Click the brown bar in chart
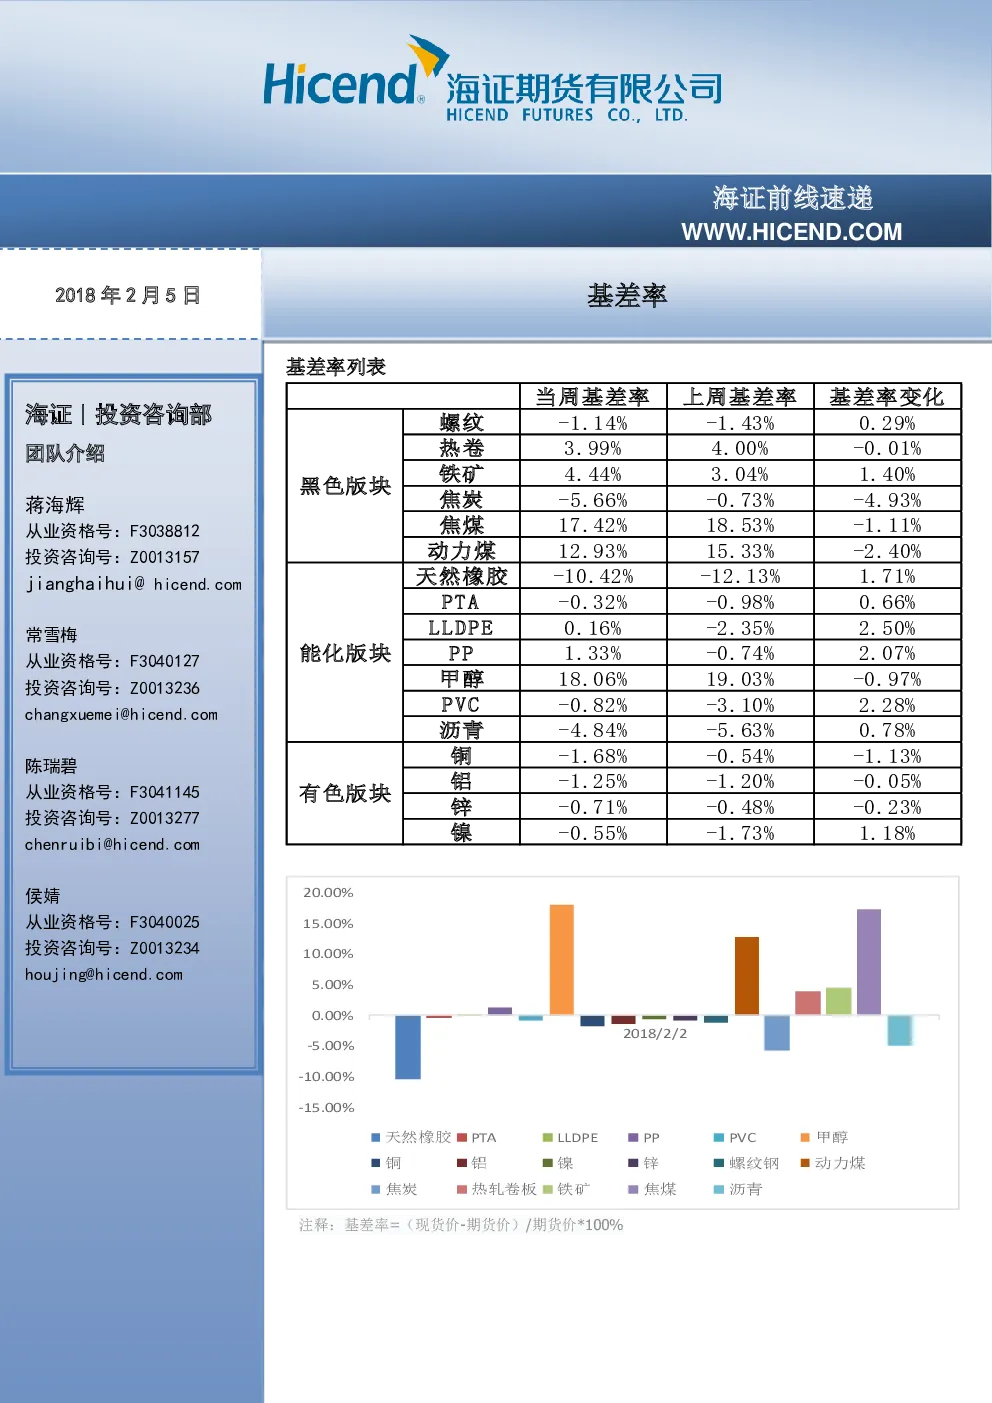The height and width of the screenshot is (1403, 992). [747, 976]
